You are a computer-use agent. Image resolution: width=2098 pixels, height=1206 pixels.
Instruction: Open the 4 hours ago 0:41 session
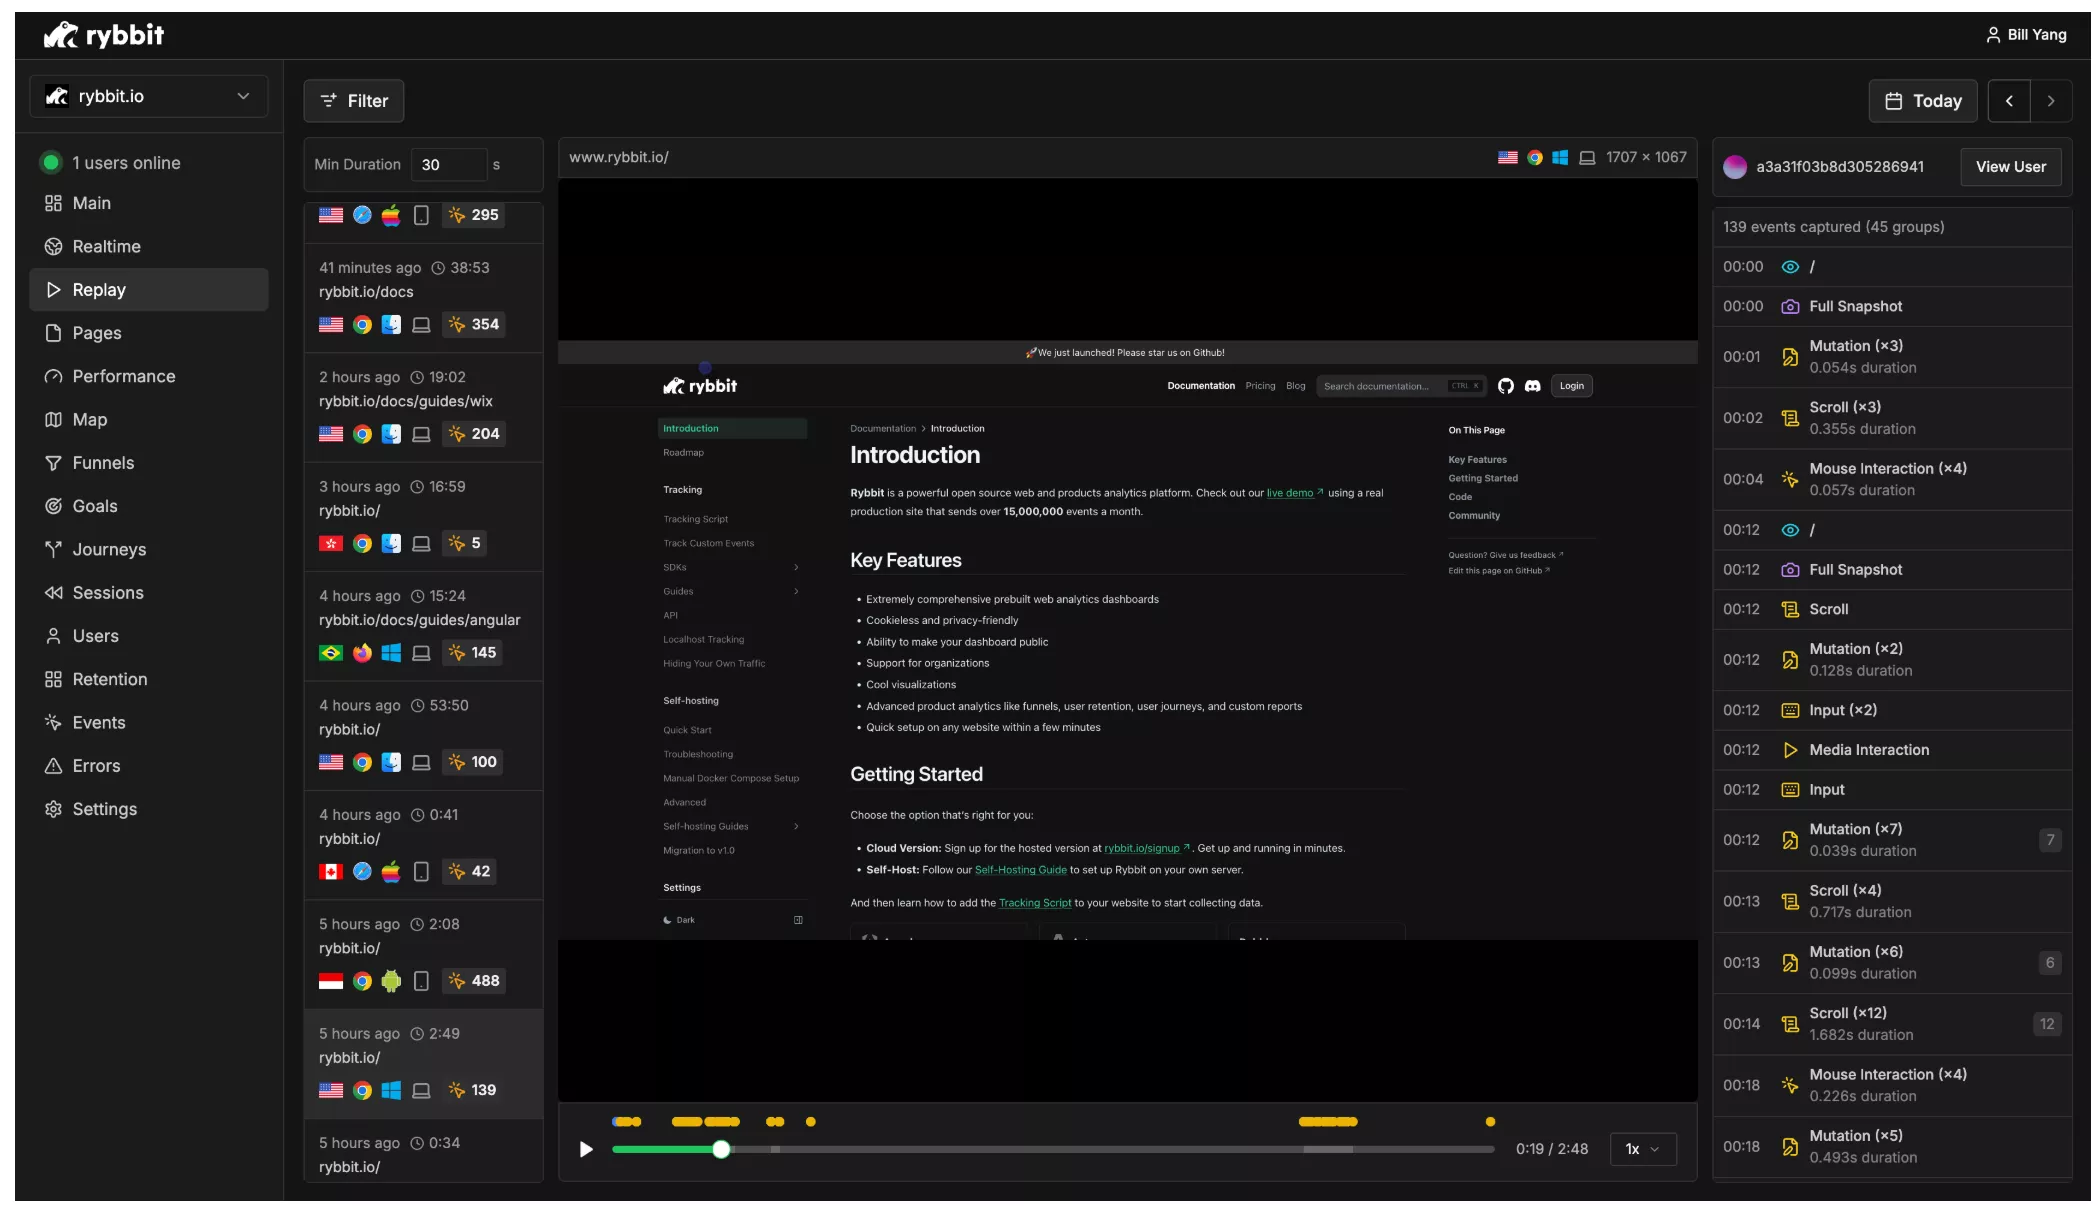423,845
